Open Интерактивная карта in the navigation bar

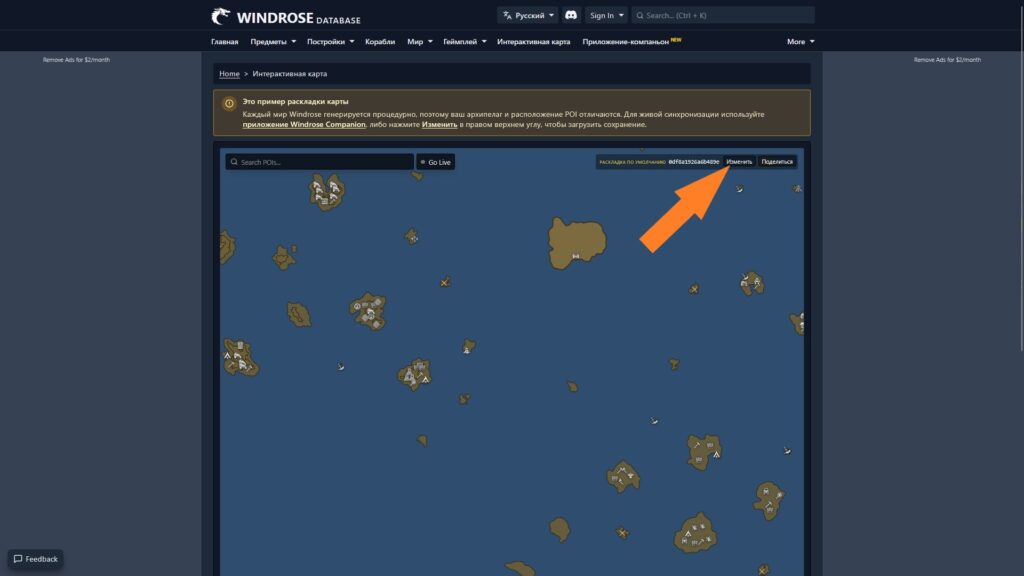534,41
